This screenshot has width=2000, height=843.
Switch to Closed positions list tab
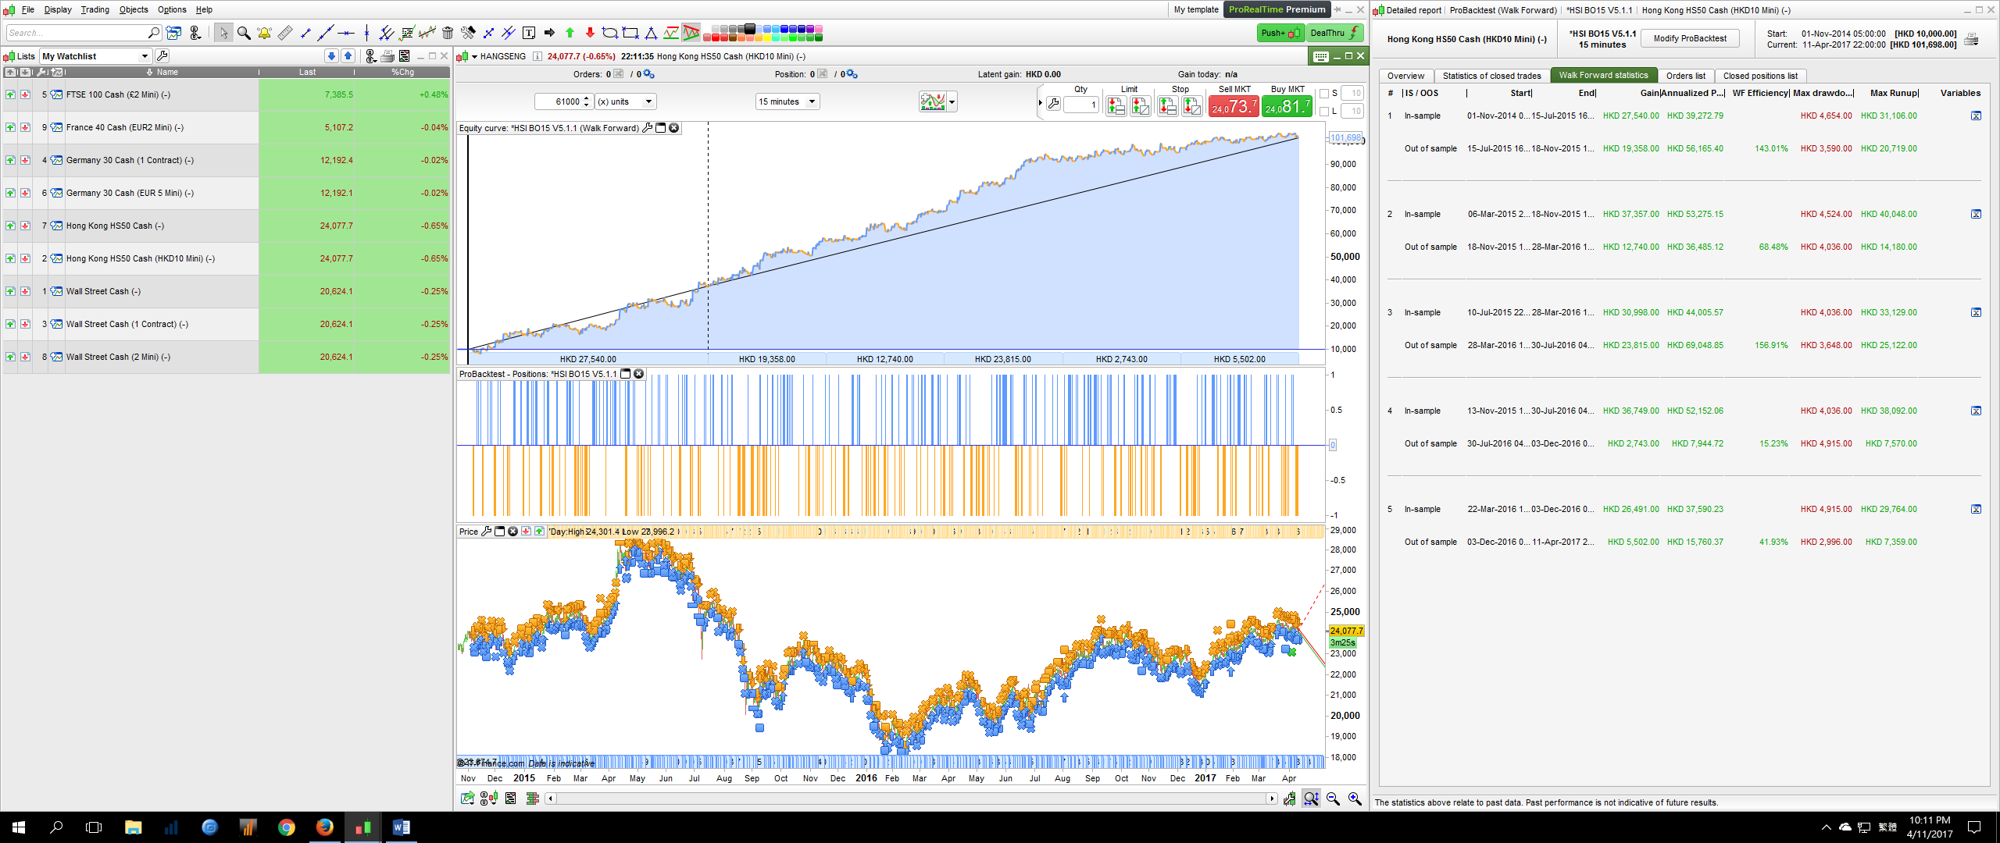[1760, 76]
